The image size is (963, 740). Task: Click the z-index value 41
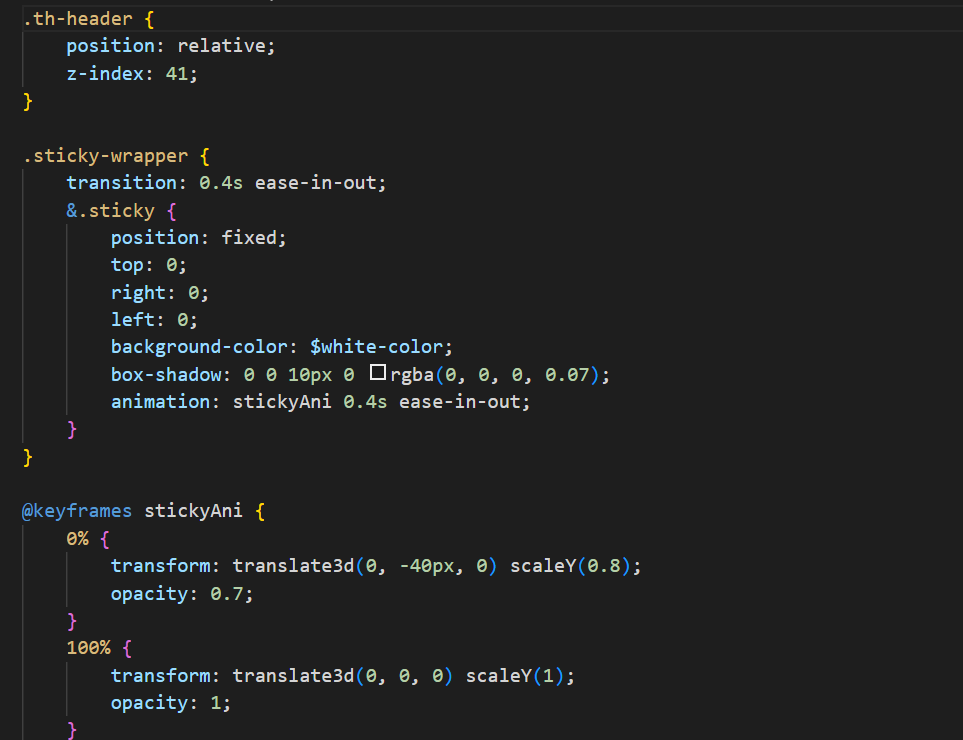click(x=181, y=73)
